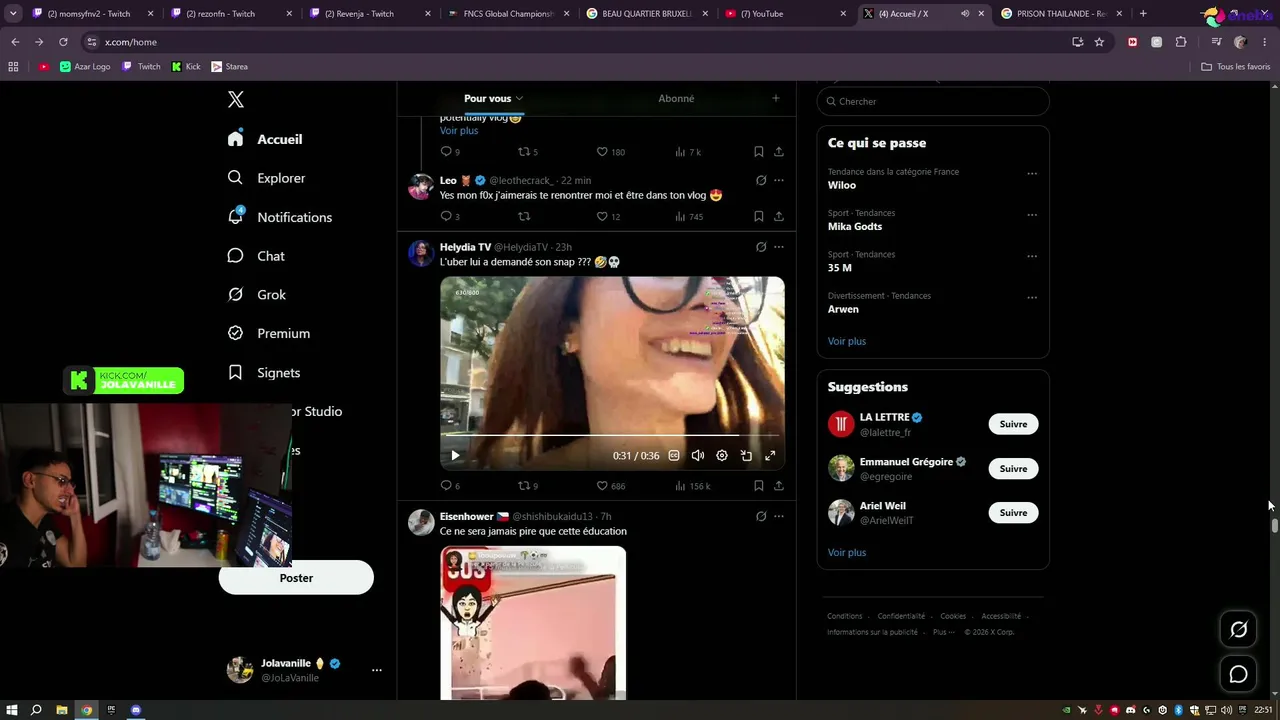
Task: Open the Accueil home page in X sidebar
Action: pos(265,139)
